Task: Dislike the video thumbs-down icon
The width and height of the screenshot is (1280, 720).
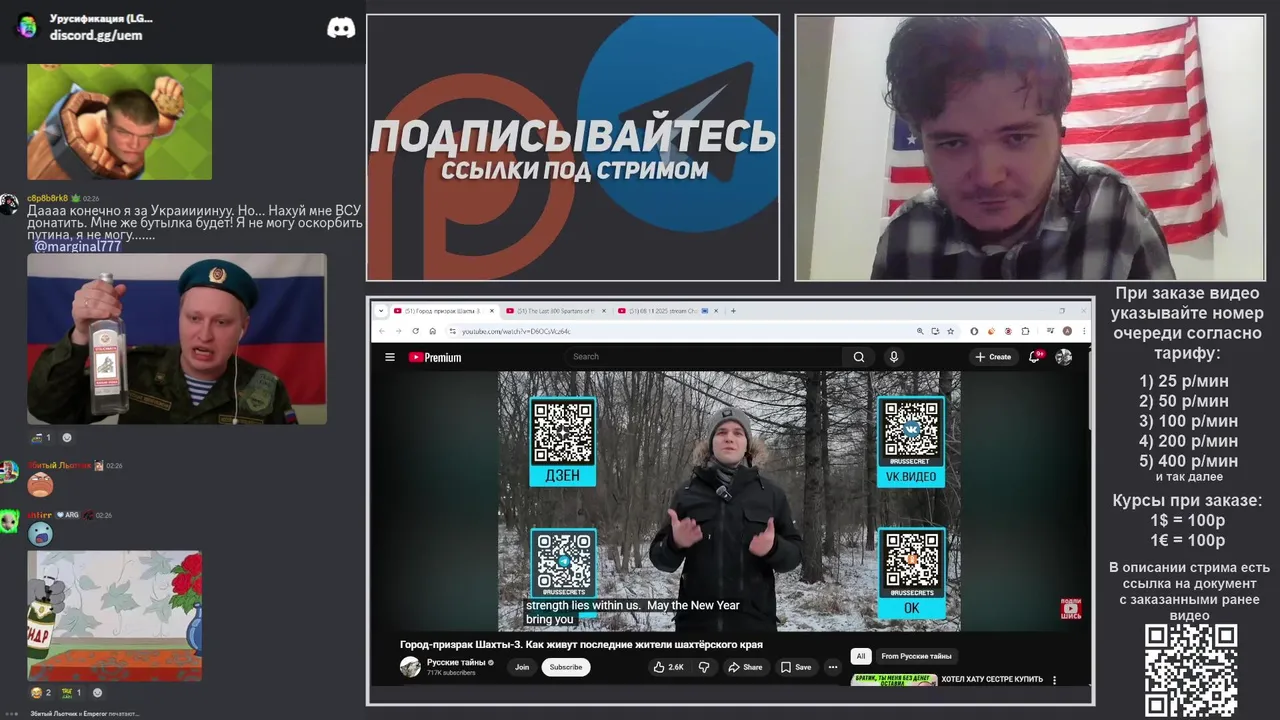Action: coord(704,667)
